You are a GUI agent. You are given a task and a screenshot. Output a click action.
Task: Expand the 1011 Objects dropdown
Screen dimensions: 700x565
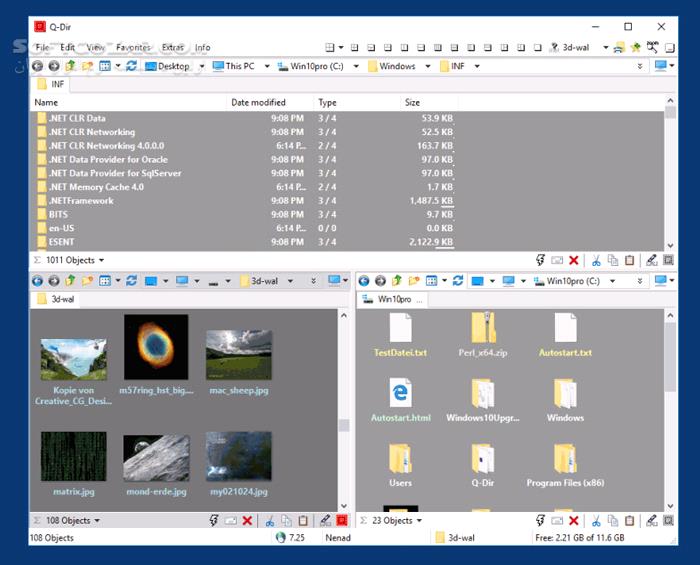click(x=102, y=260)
